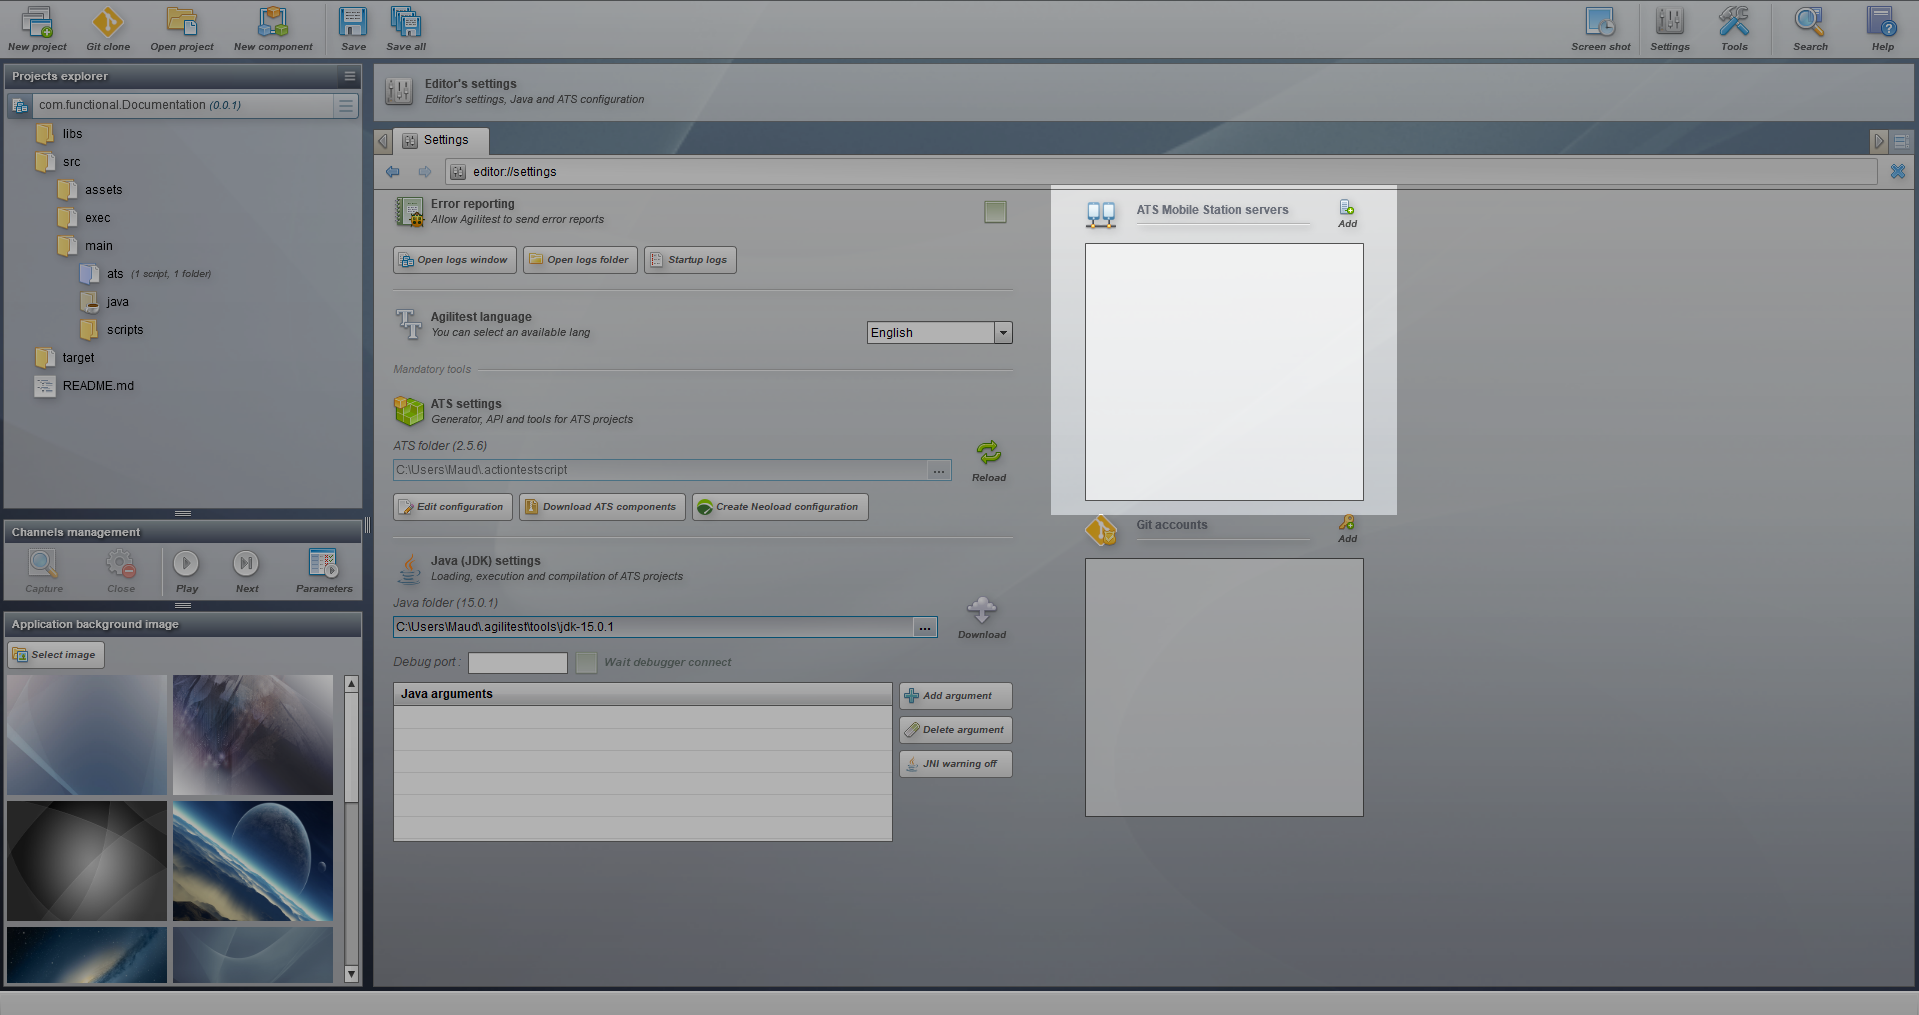
Task: Create a New project from toolbar
Action: [x=37, y=28]
